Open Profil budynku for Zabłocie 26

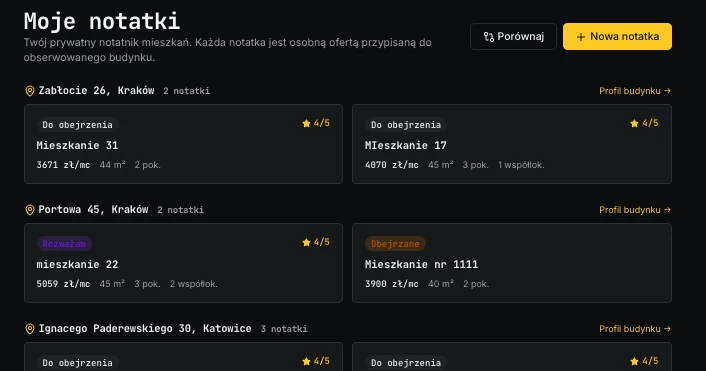click(x=635, y=91)
